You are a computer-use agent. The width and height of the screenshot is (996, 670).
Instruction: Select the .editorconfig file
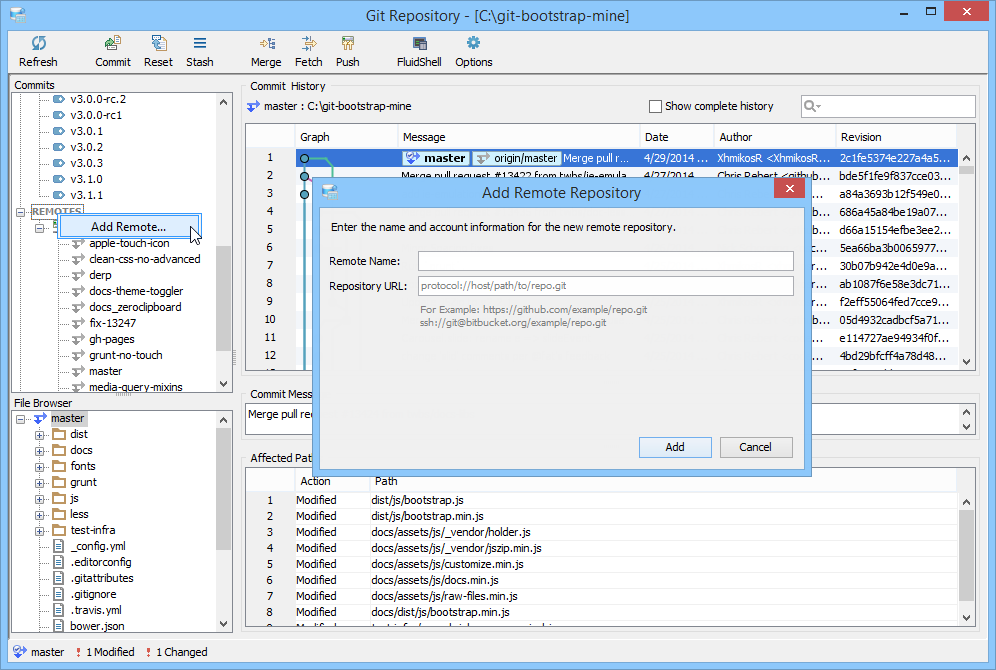point(101,562)
